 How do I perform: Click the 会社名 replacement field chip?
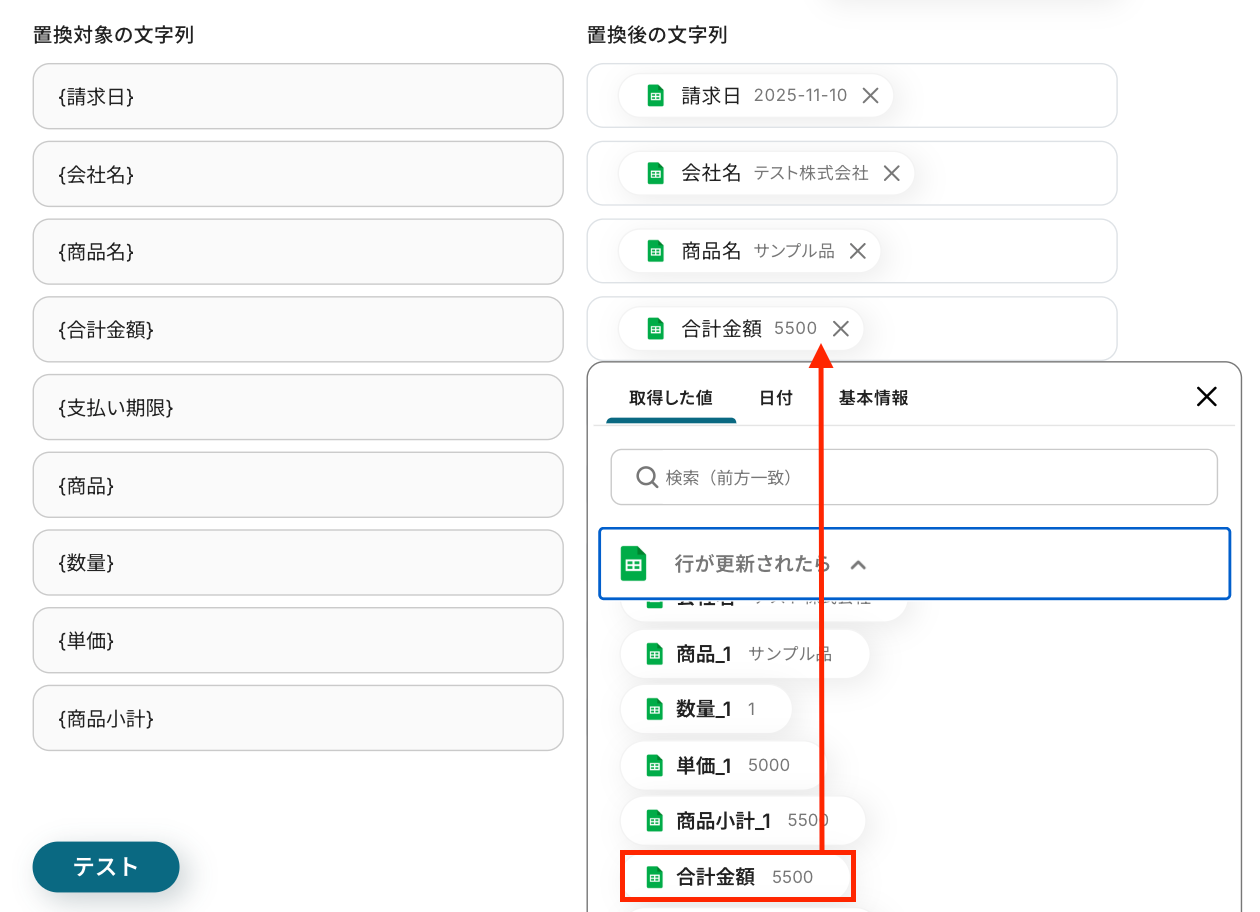[x=766, y=173]
